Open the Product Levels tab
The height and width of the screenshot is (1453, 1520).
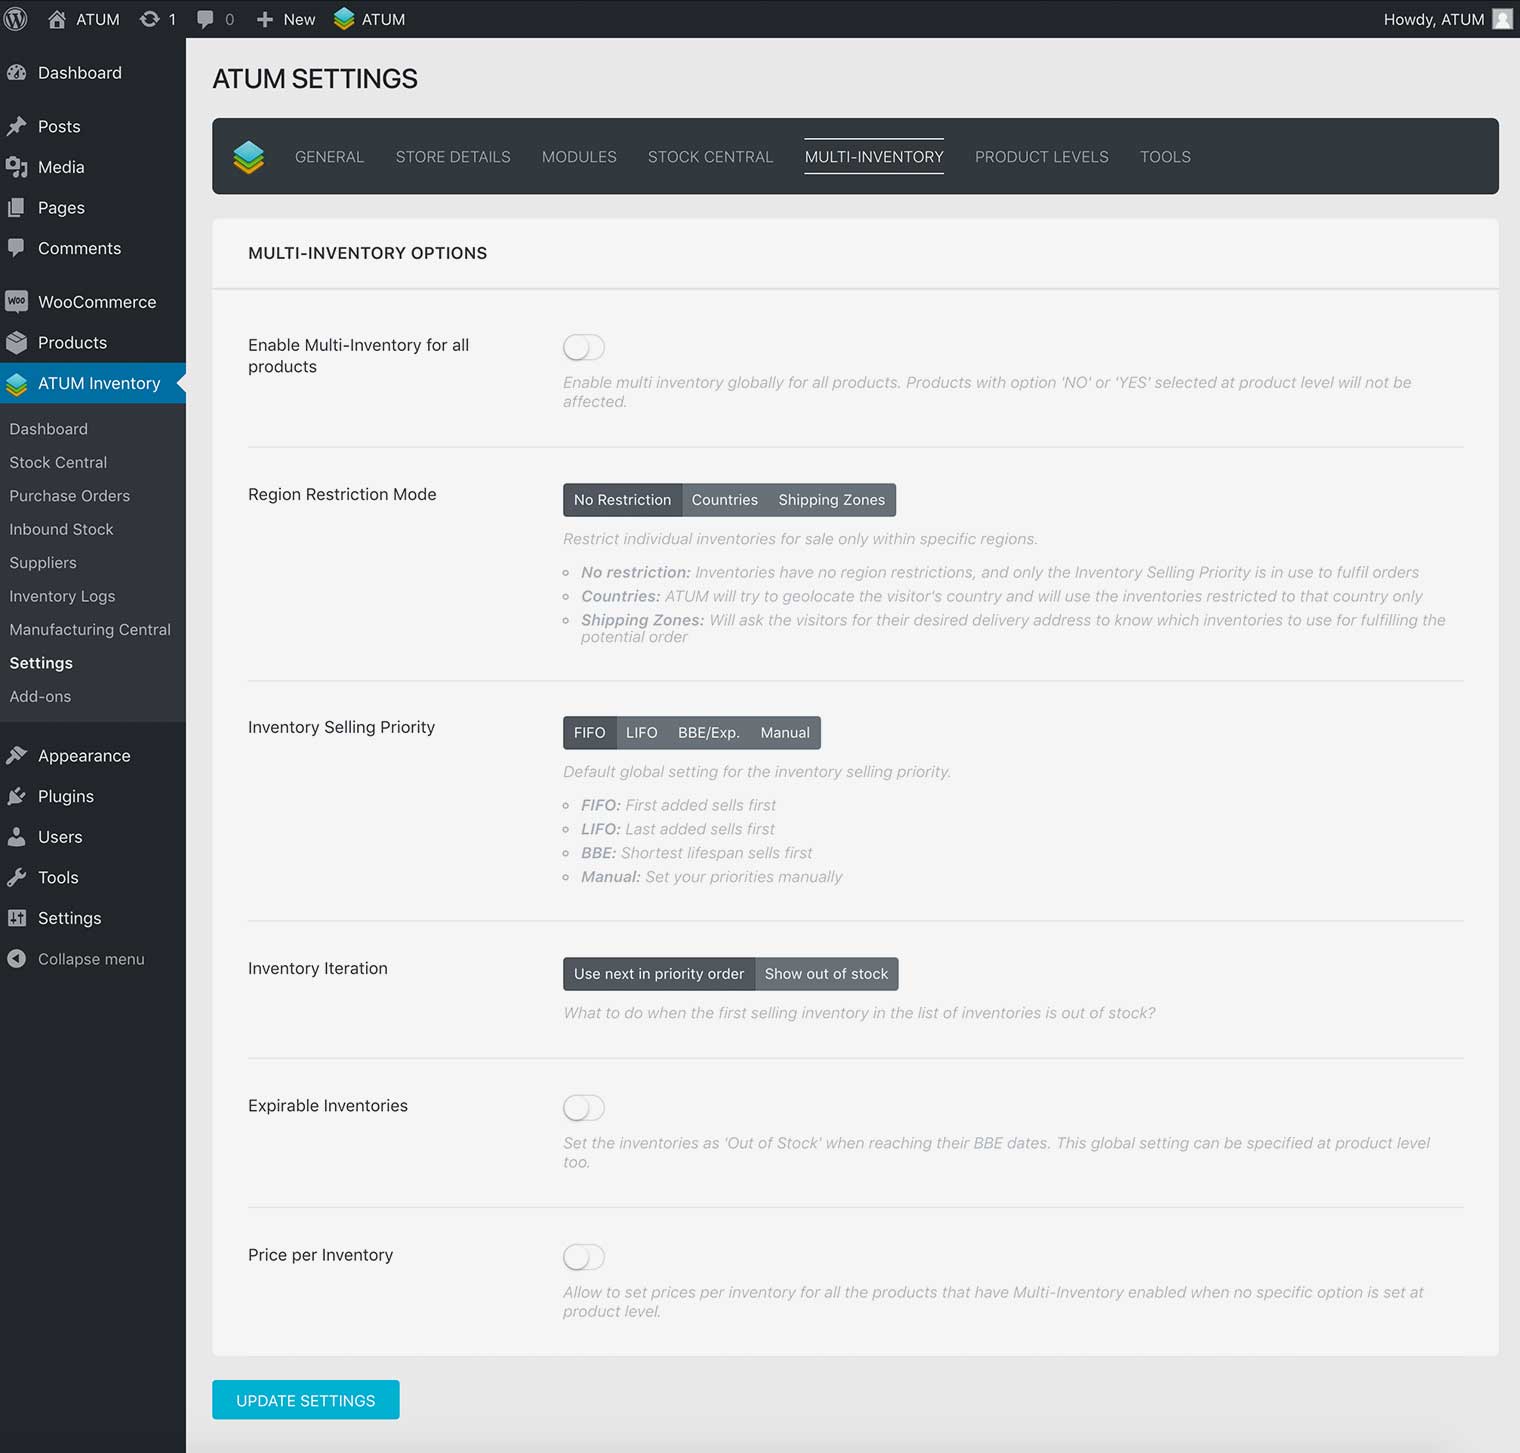(1041, 157)
